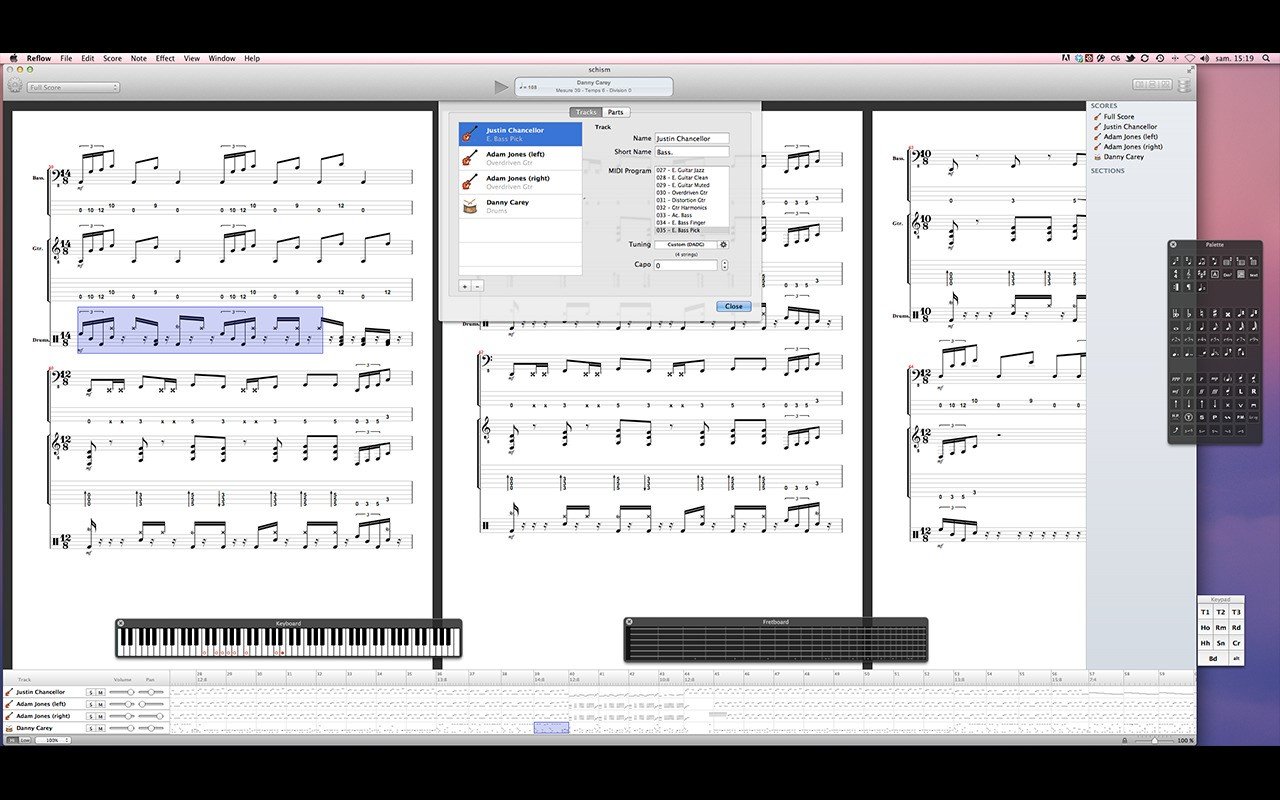This screenshot has height=800, width=1280.
Task: Select Hh on the drum Keypad
Action: (x=1205, y=643)
